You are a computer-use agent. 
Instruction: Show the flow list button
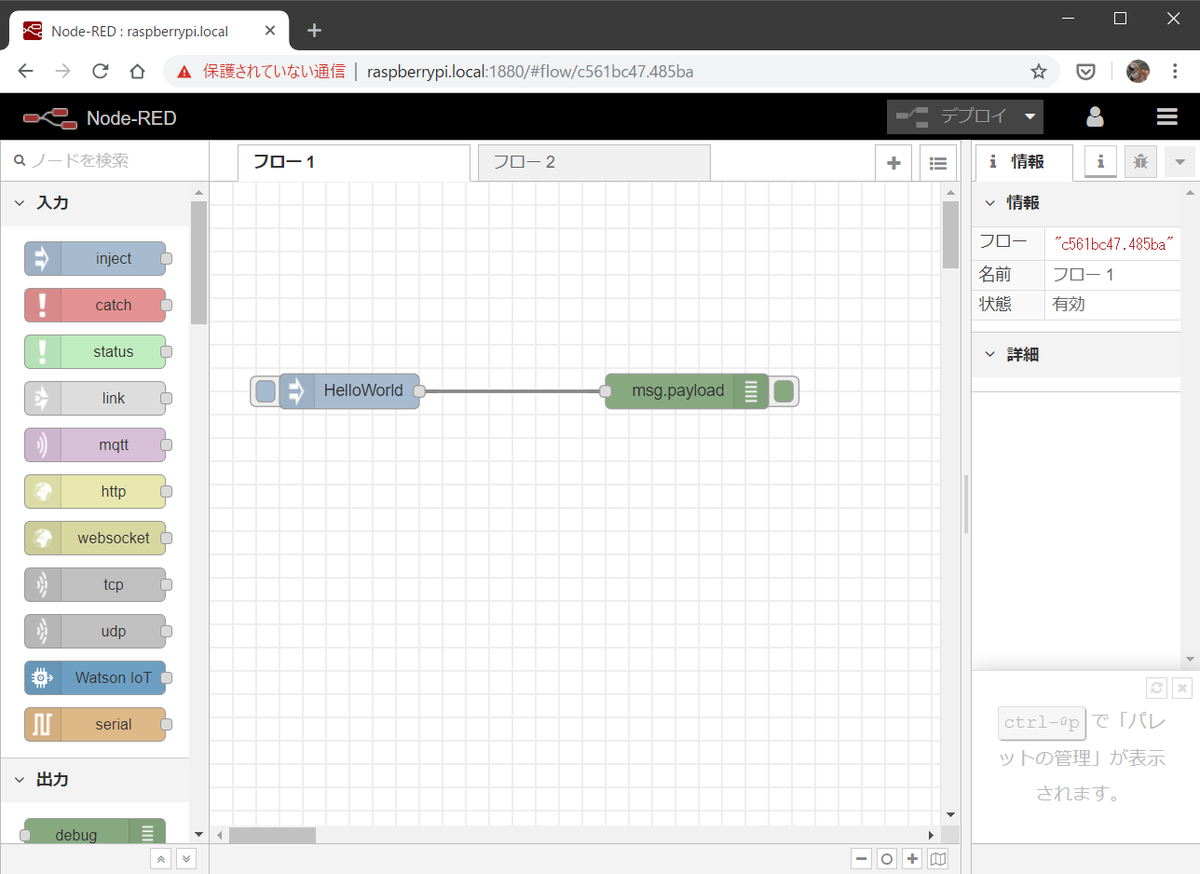[938, 163]
